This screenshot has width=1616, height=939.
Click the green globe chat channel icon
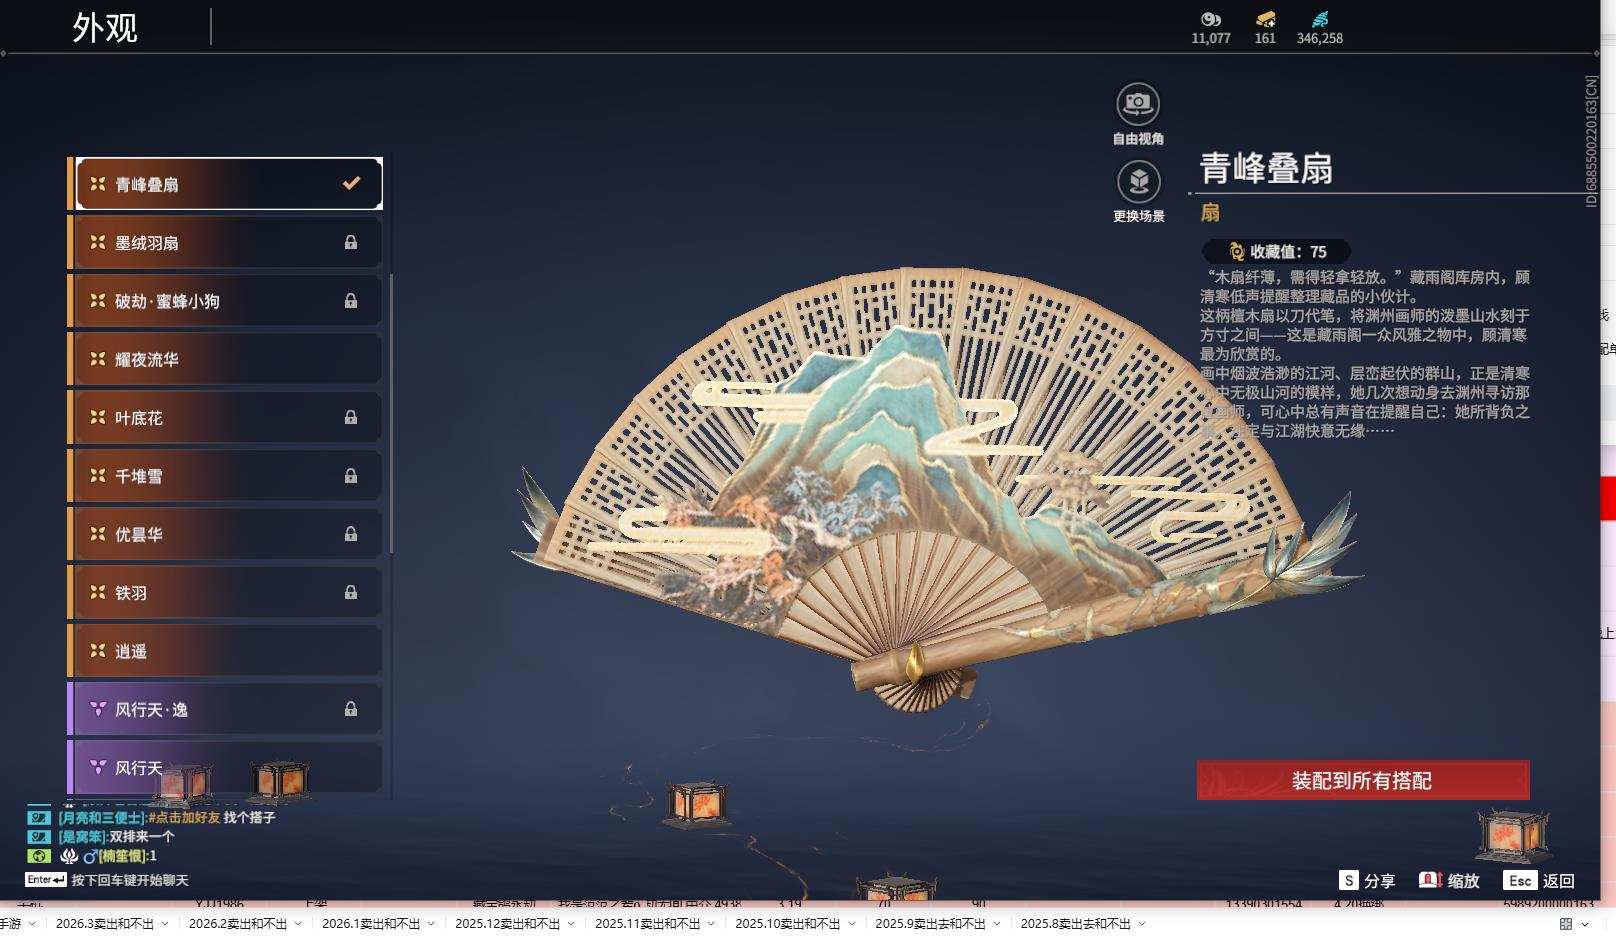point(39,856)
